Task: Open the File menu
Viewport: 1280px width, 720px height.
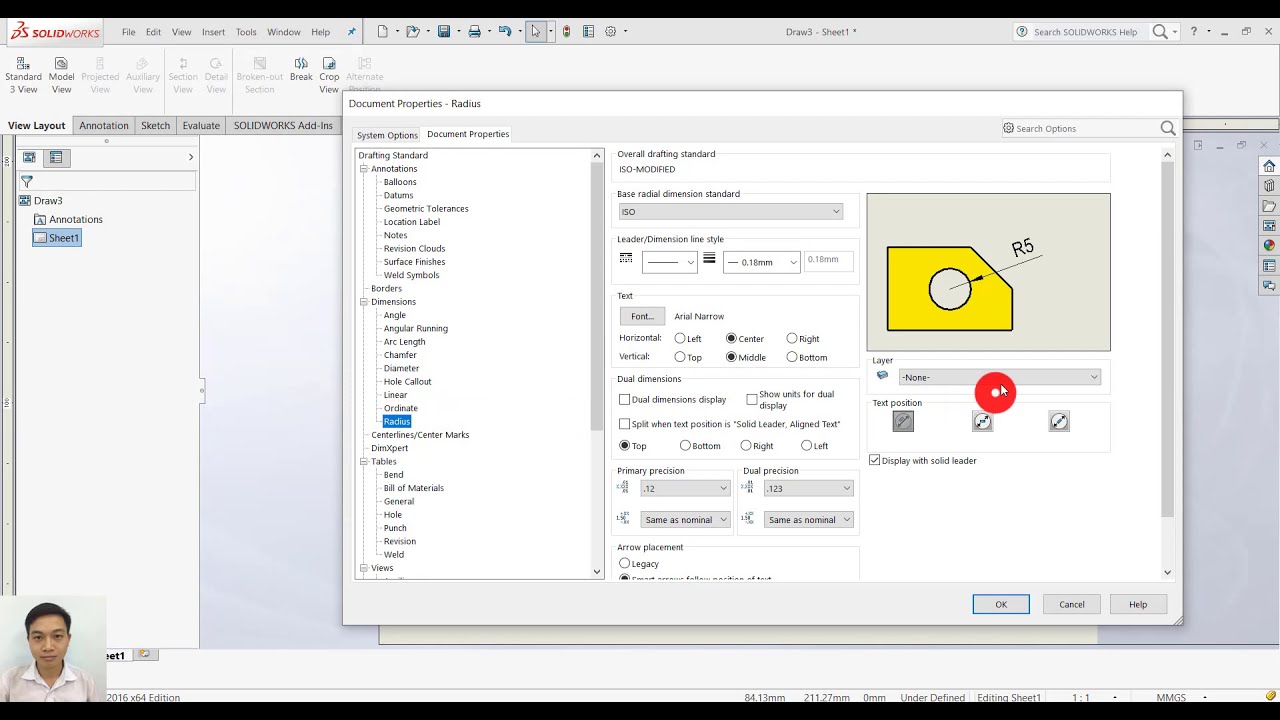Action: coord(129,32)
